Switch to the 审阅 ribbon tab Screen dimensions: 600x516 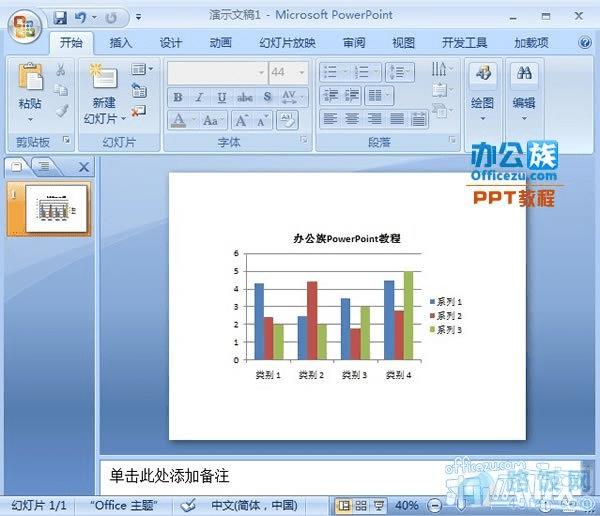tap(354, 42)
